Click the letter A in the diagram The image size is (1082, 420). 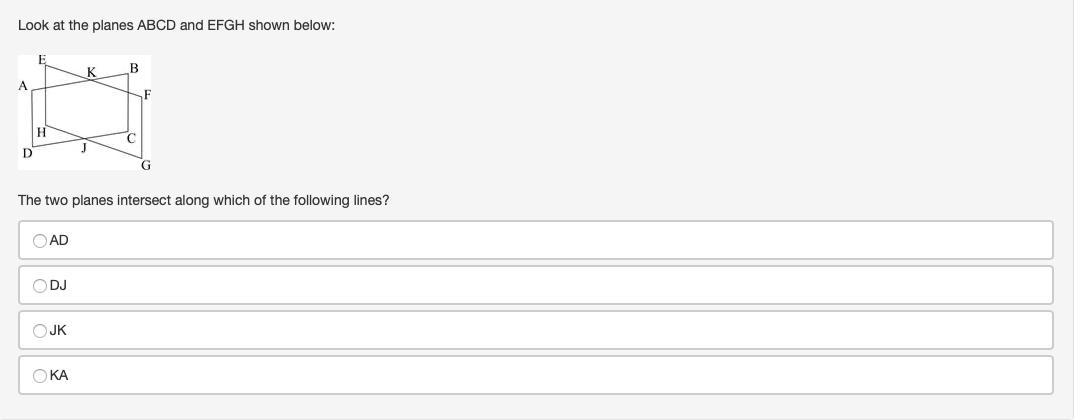[x=23, y=86]
